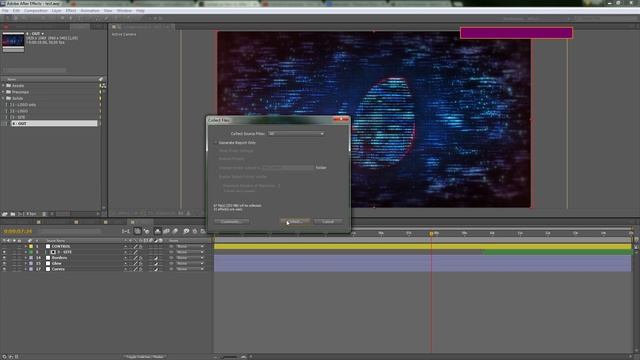Open the Collect Source Files dropdown
This screenshot has width=640, height=360.
coord(296,133)
